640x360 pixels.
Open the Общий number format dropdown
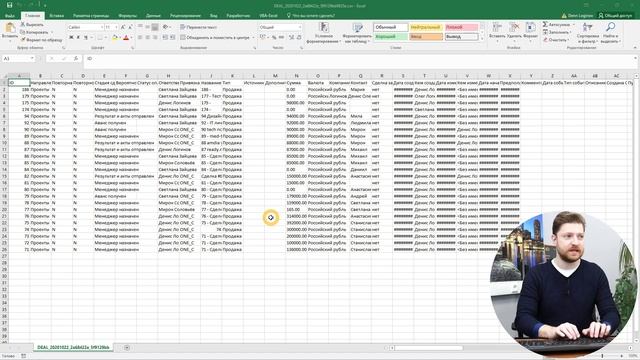[x=300, y=27]
